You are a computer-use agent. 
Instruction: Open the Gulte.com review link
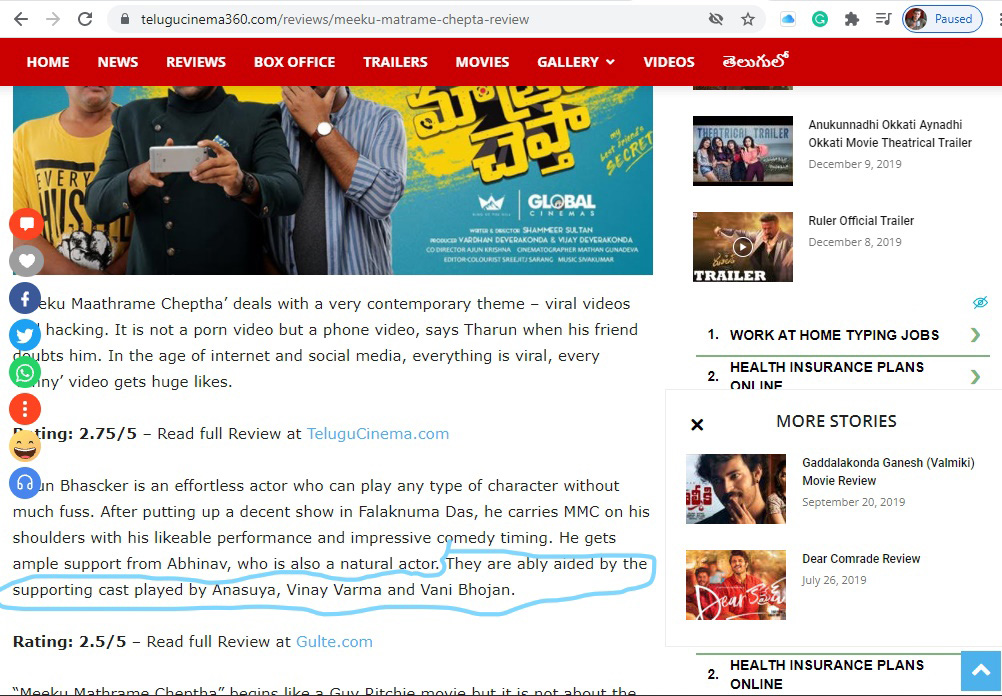pyautogui.click(x=334, y=642)
